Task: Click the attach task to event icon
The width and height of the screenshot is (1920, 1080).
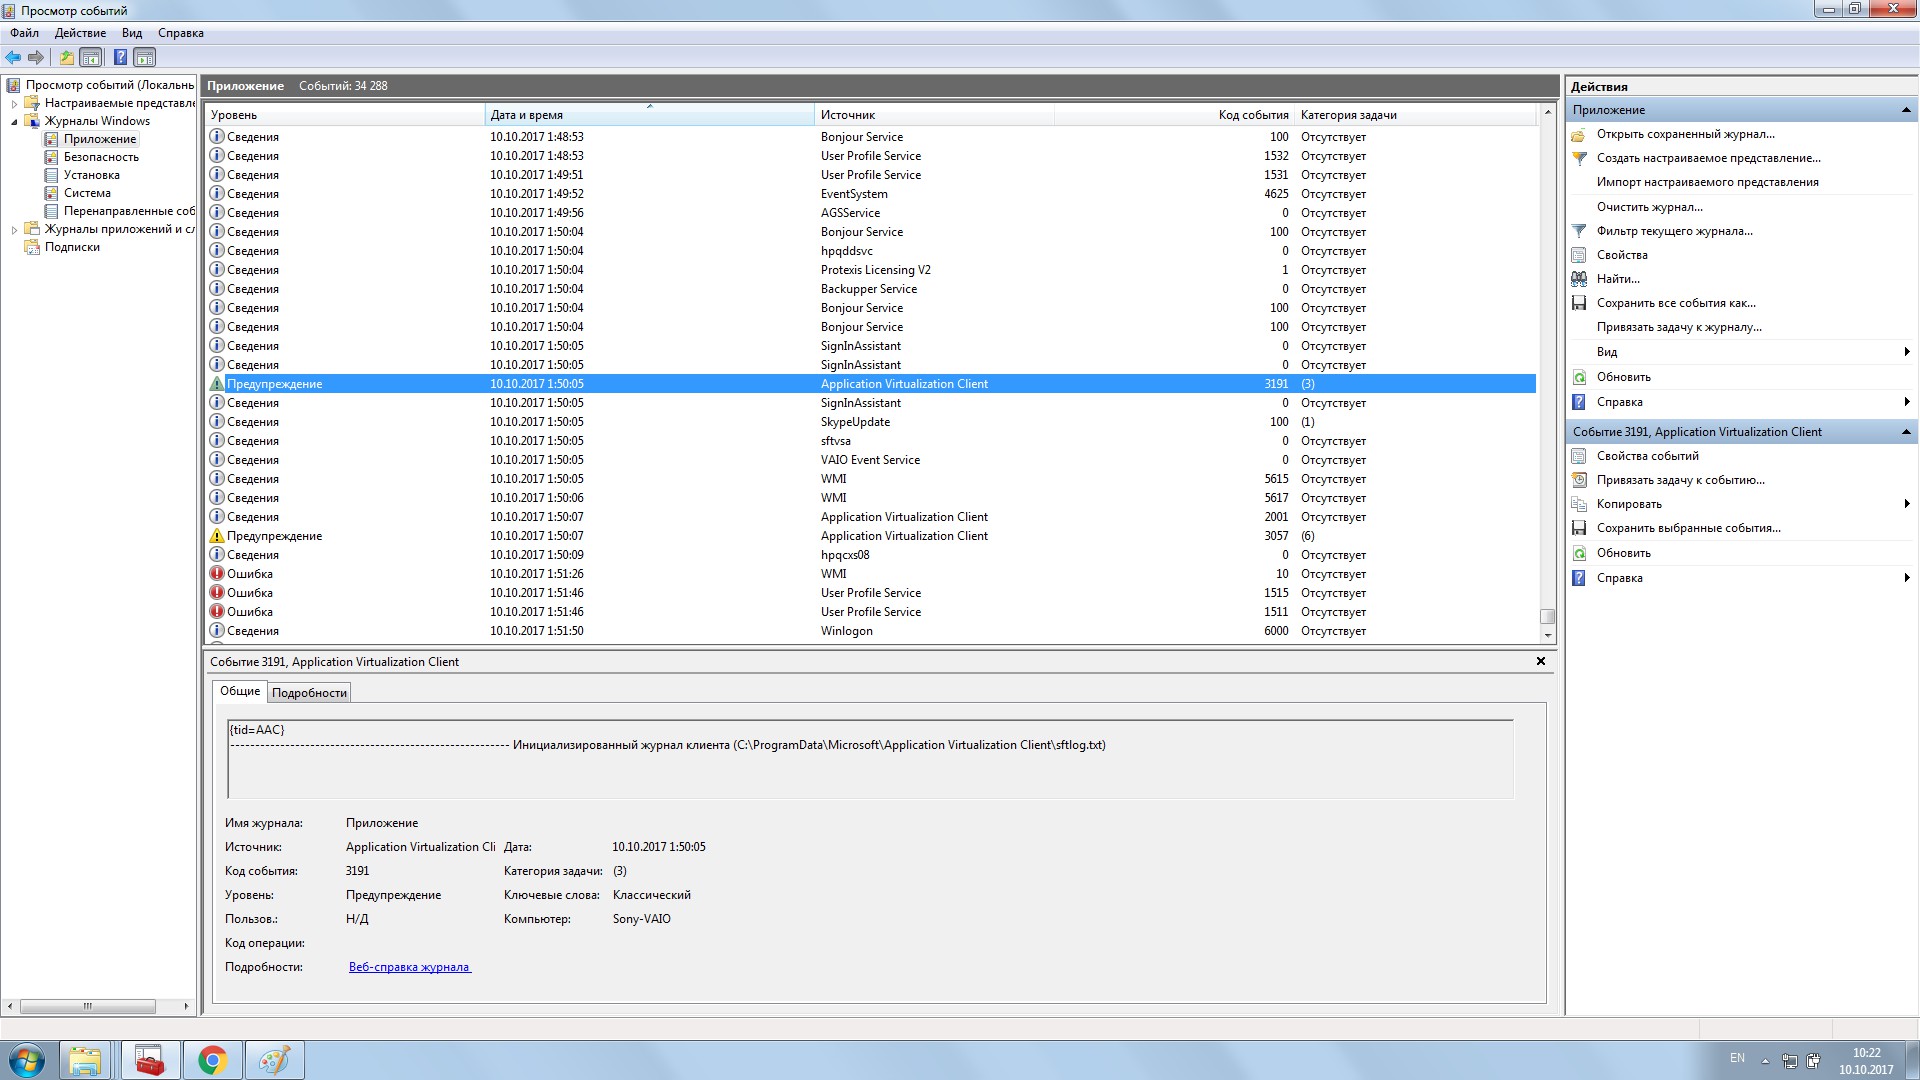Action: 1579,480
